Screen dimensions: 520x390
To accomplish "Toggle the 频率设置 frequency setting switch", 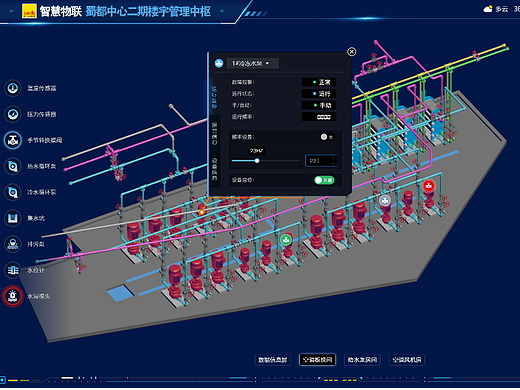I will [327, 137].
